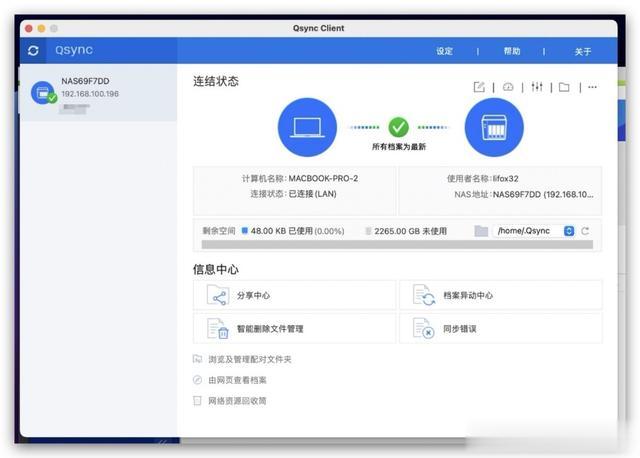
Task: Open the 关于 about menu
Action: pos(582,52)
